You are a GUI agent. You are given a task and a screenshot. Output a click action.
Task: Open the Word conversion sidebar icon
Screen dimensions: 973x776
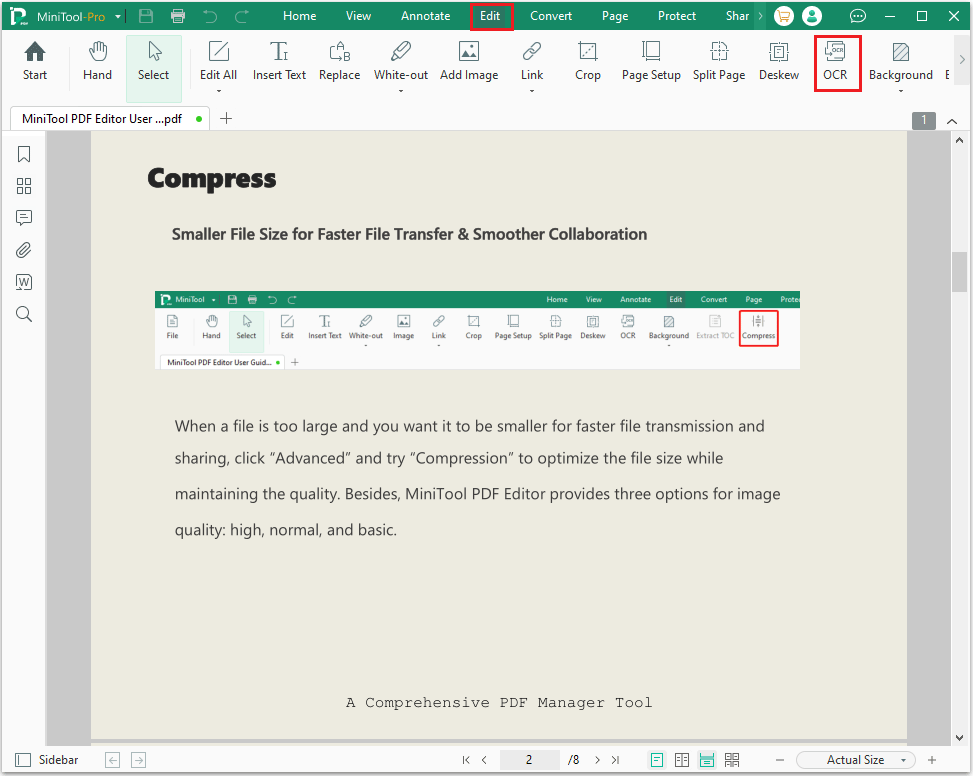[x=24, y=282]
